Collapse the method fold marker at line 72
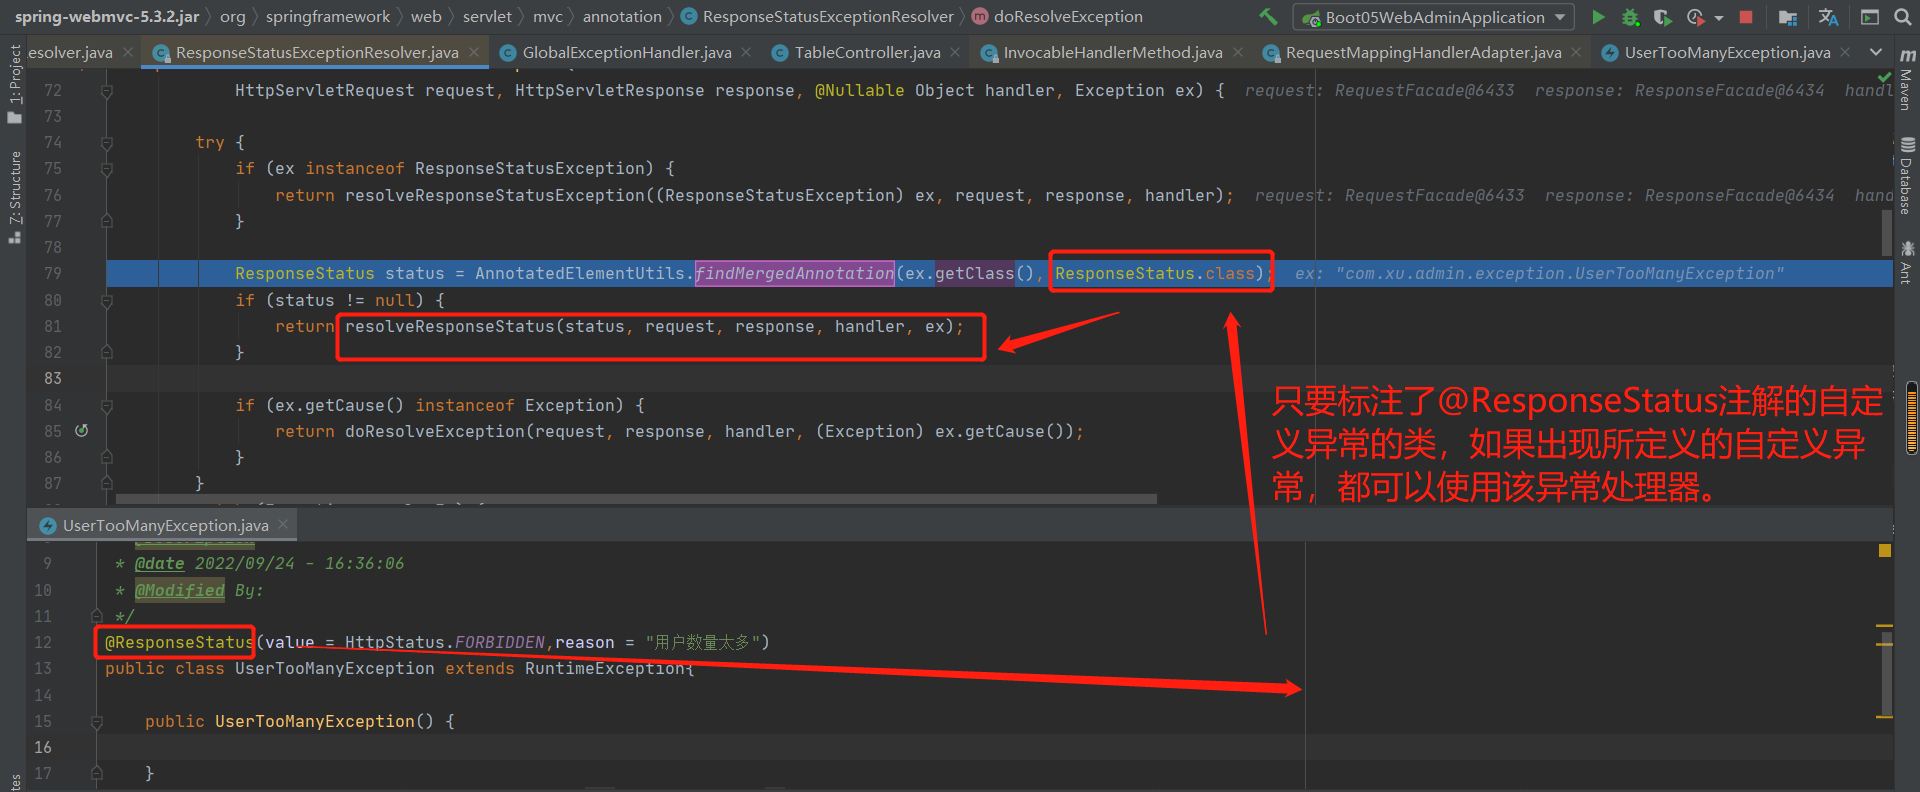This screenshot has width=1920, height=792. tap(107, 90)
